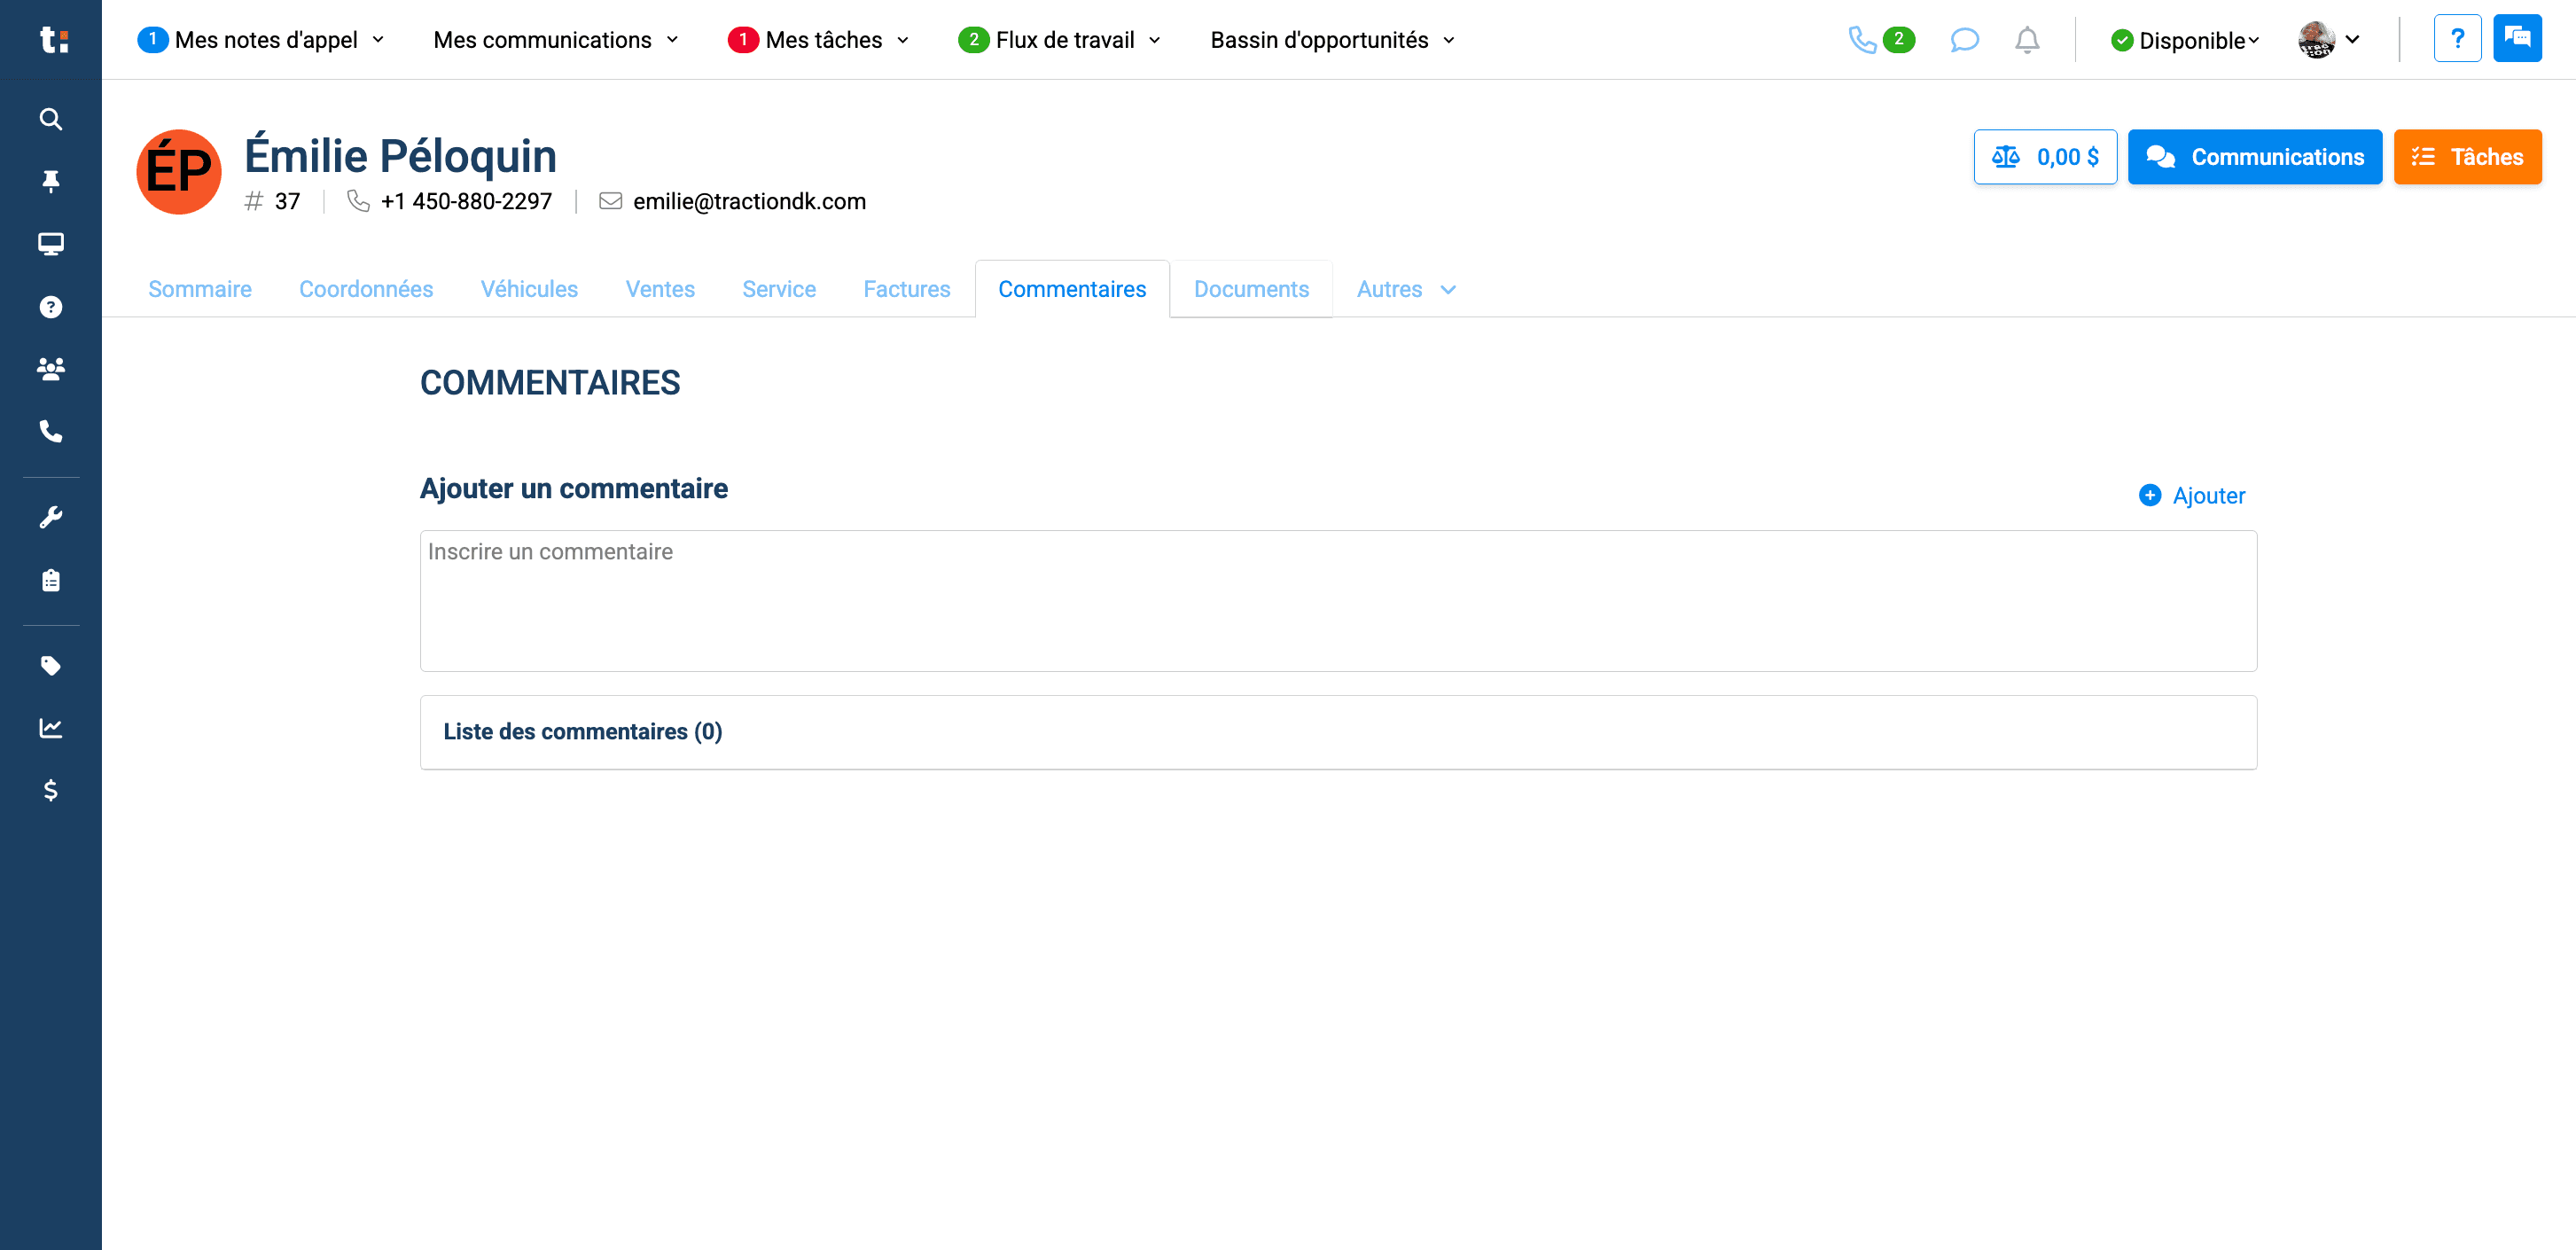The height and width of the screenshot is (1250, 2576).
Task: Click the emilie@tractiondk.com email
Action: [749, 202]
